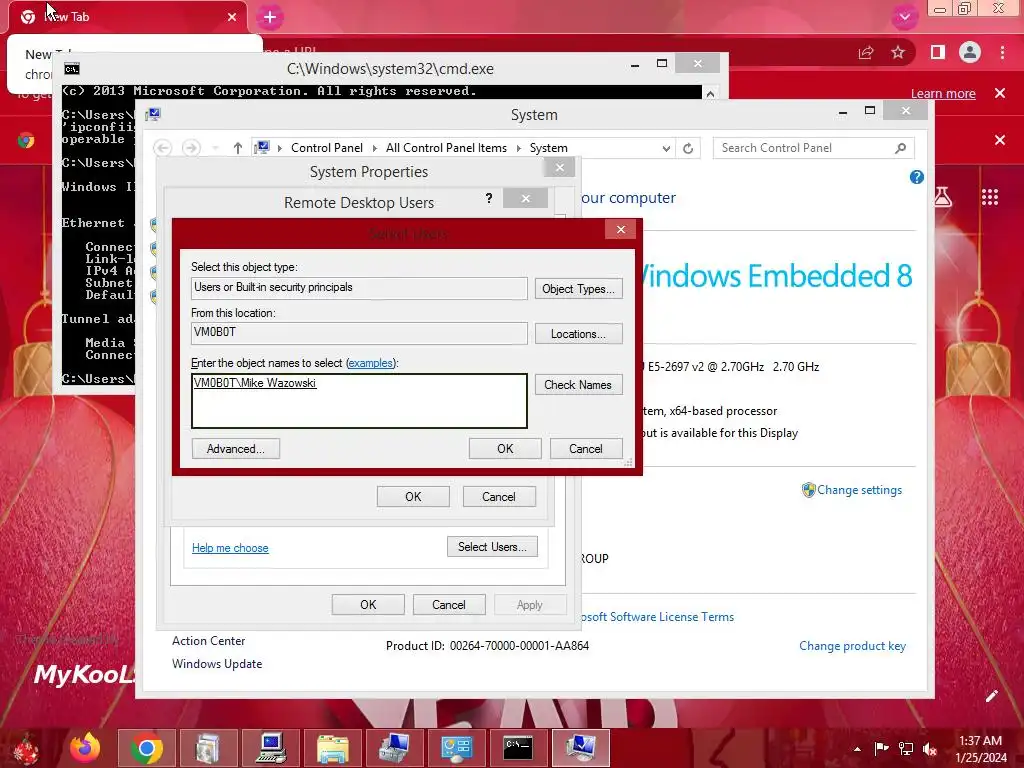
Task: Click help question mark in Remote Desktop Users
Action: click(x=488, y=198)
